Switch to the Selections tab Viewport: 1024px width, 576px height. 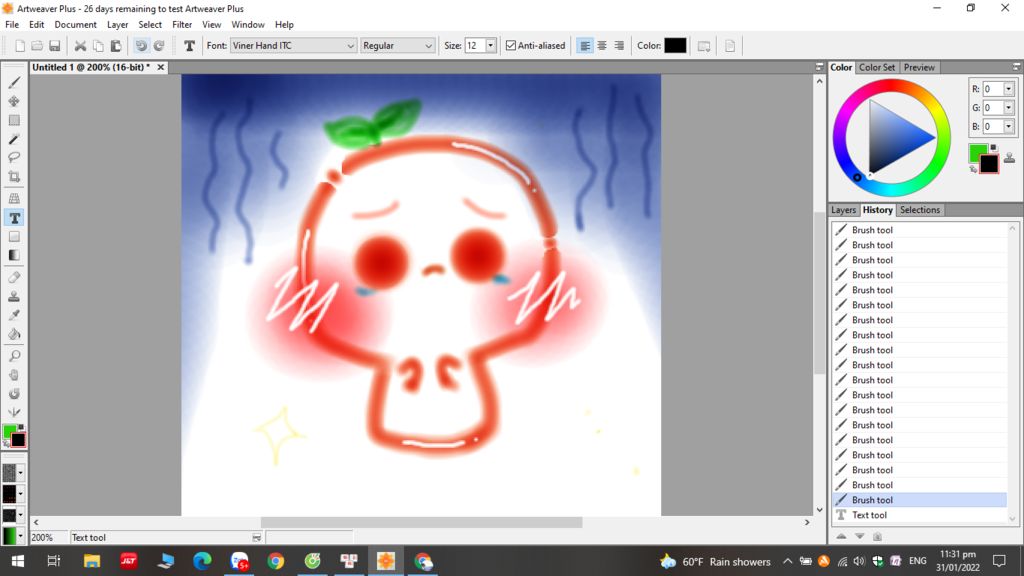coord(920,210)
